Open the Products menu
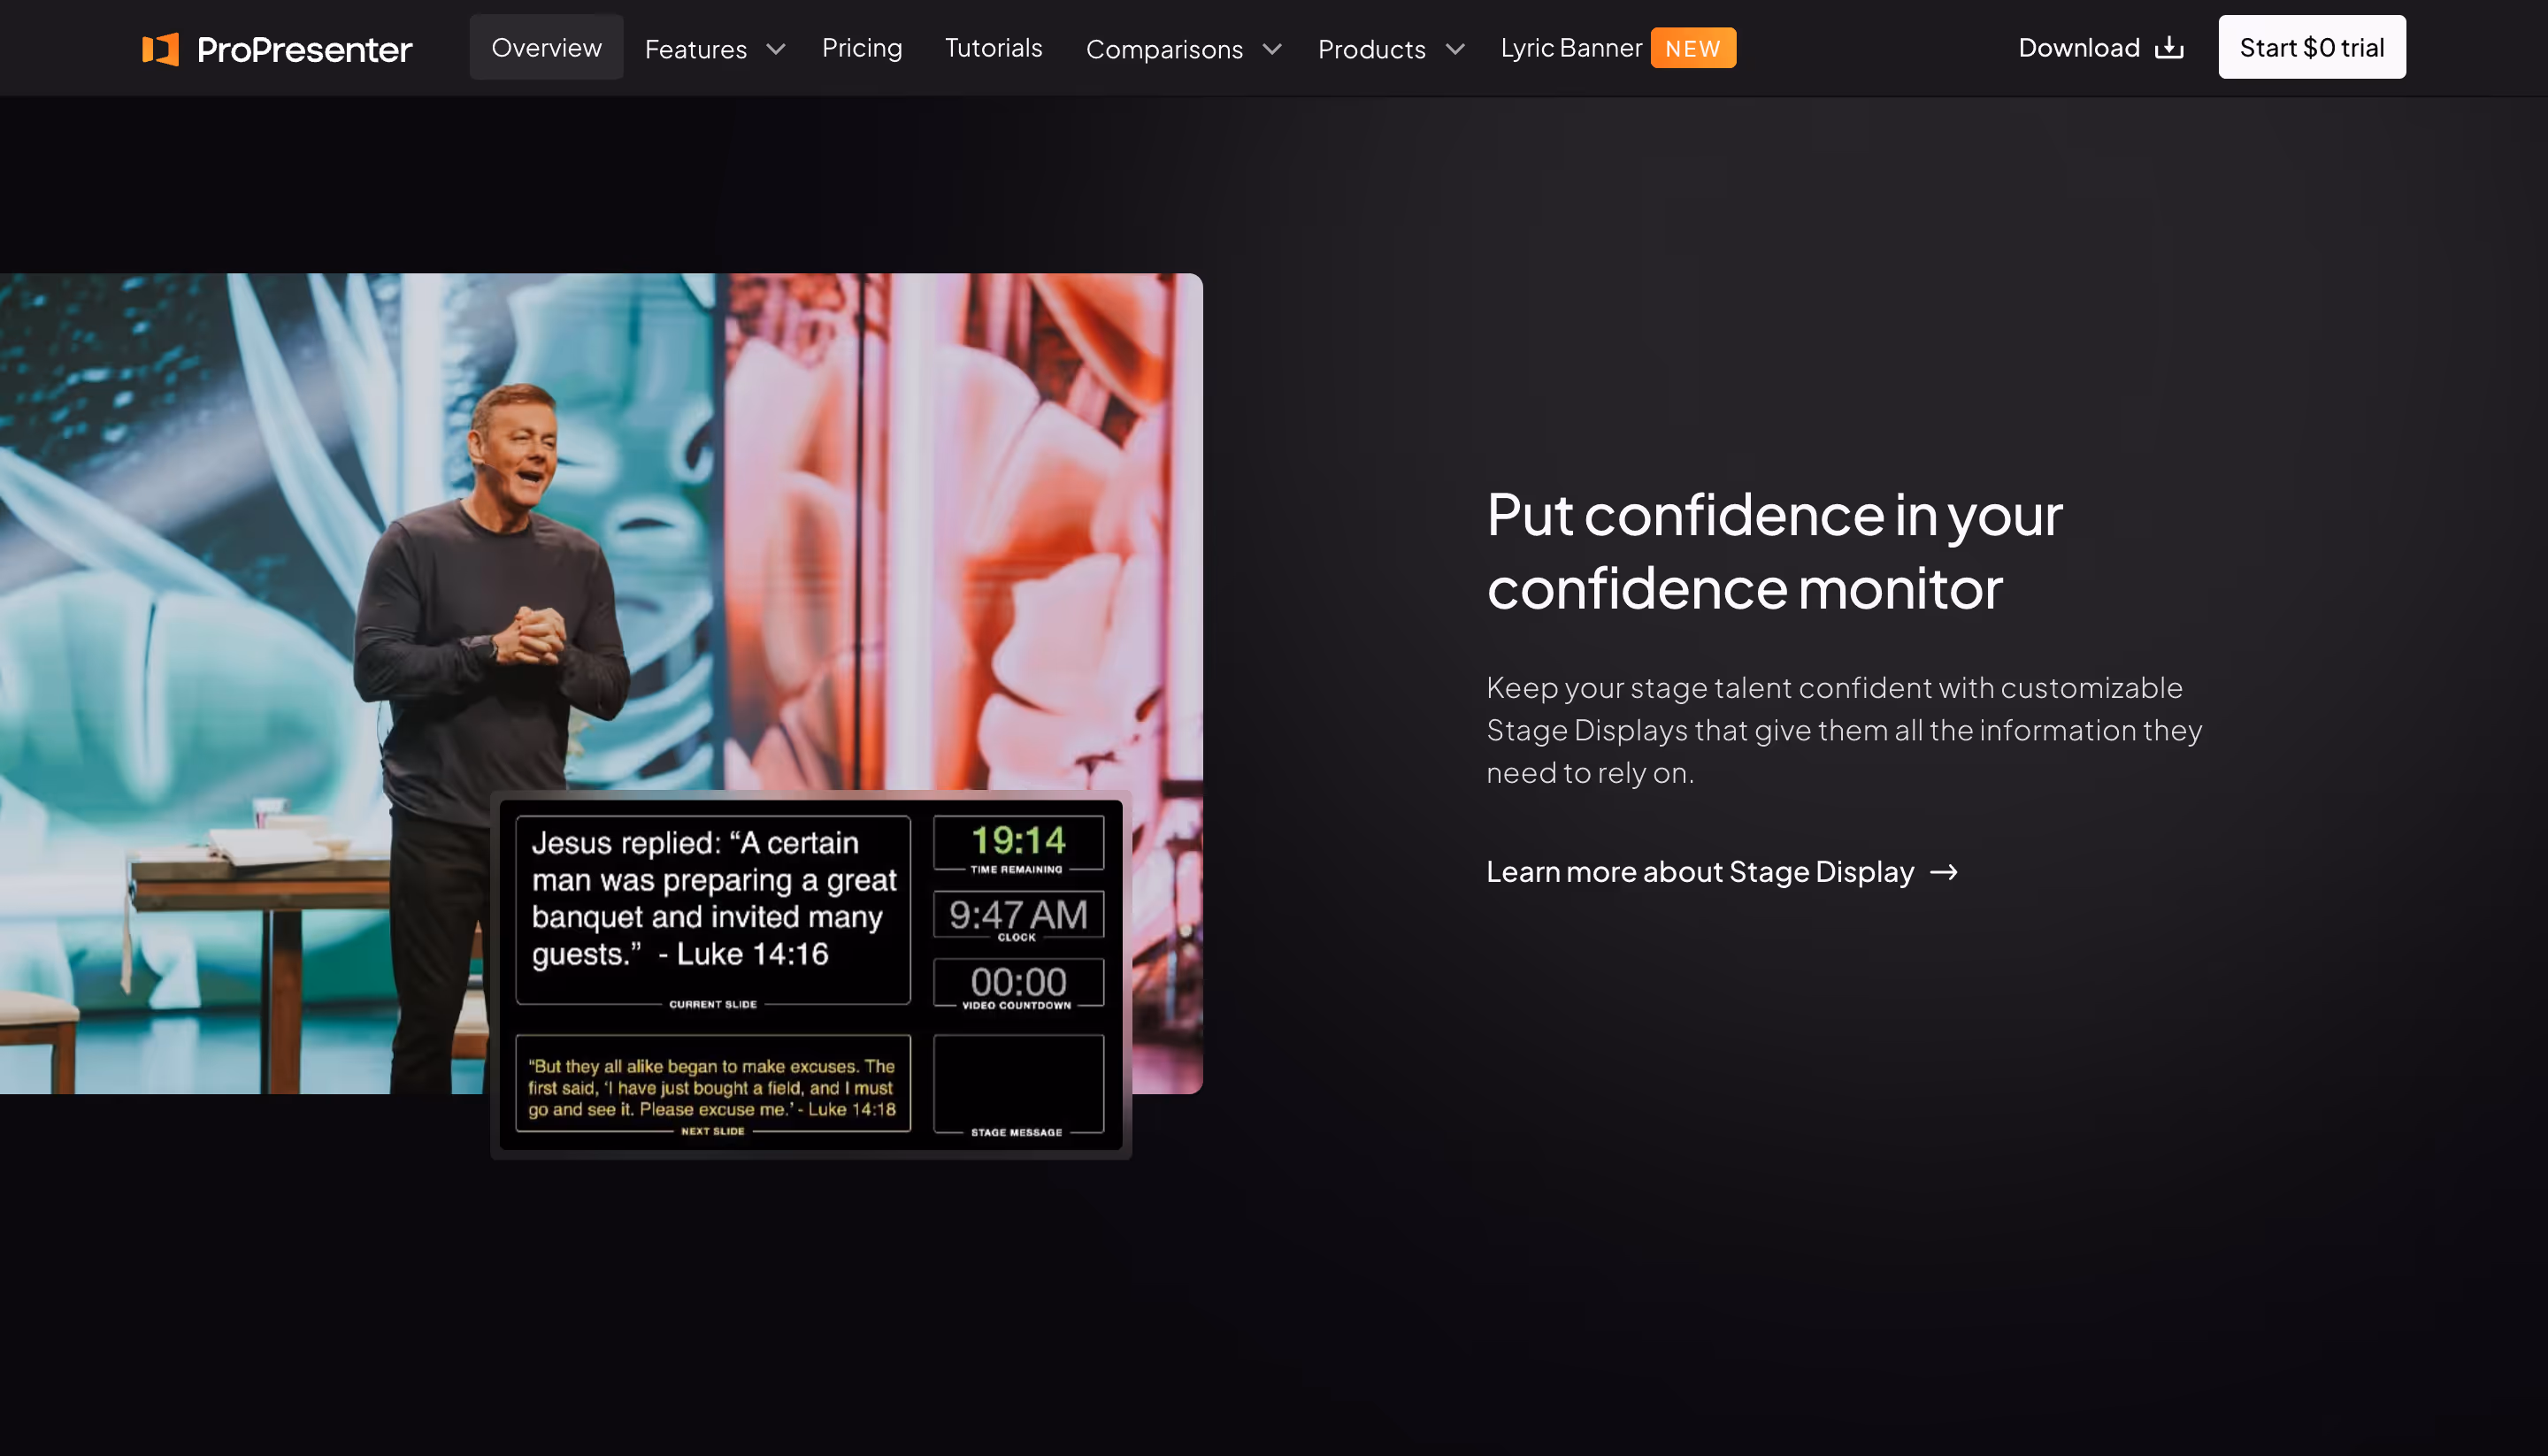Screen dimensions: 2548x1456 click(x=1371, y=49)
